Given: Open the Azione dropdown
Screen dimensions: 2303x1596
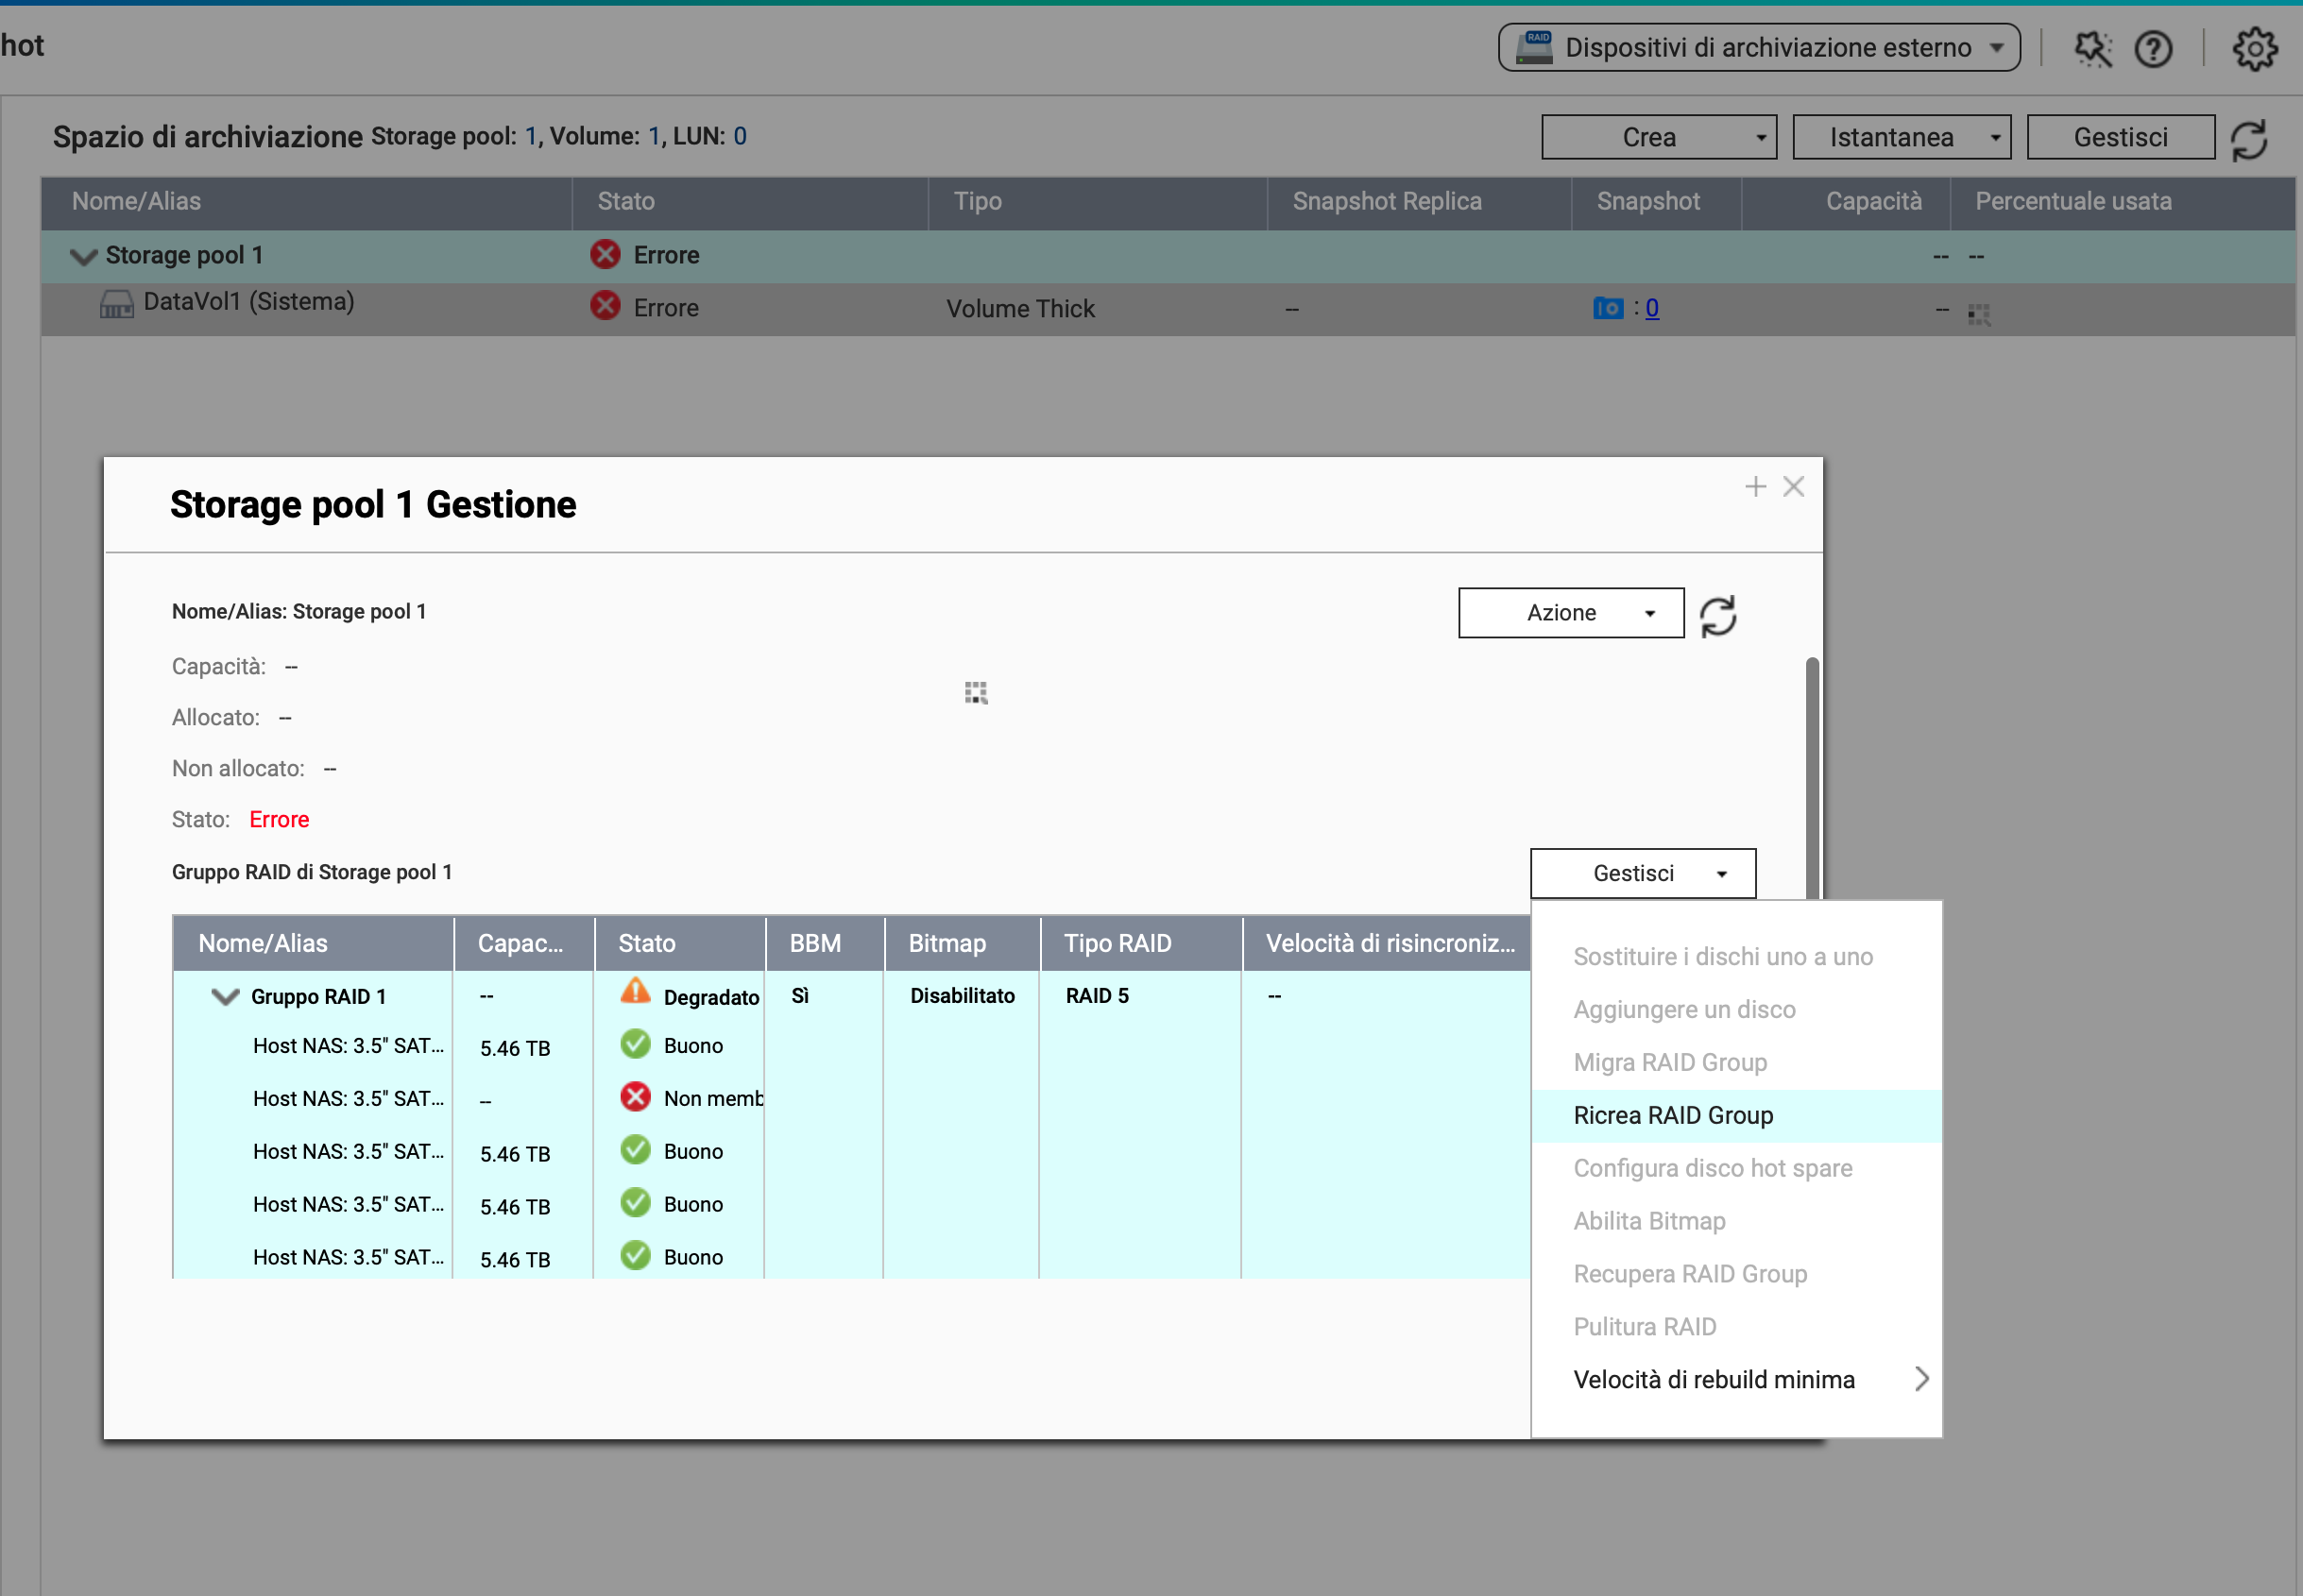Looking at the screenshot, I should coord(1570,613).
